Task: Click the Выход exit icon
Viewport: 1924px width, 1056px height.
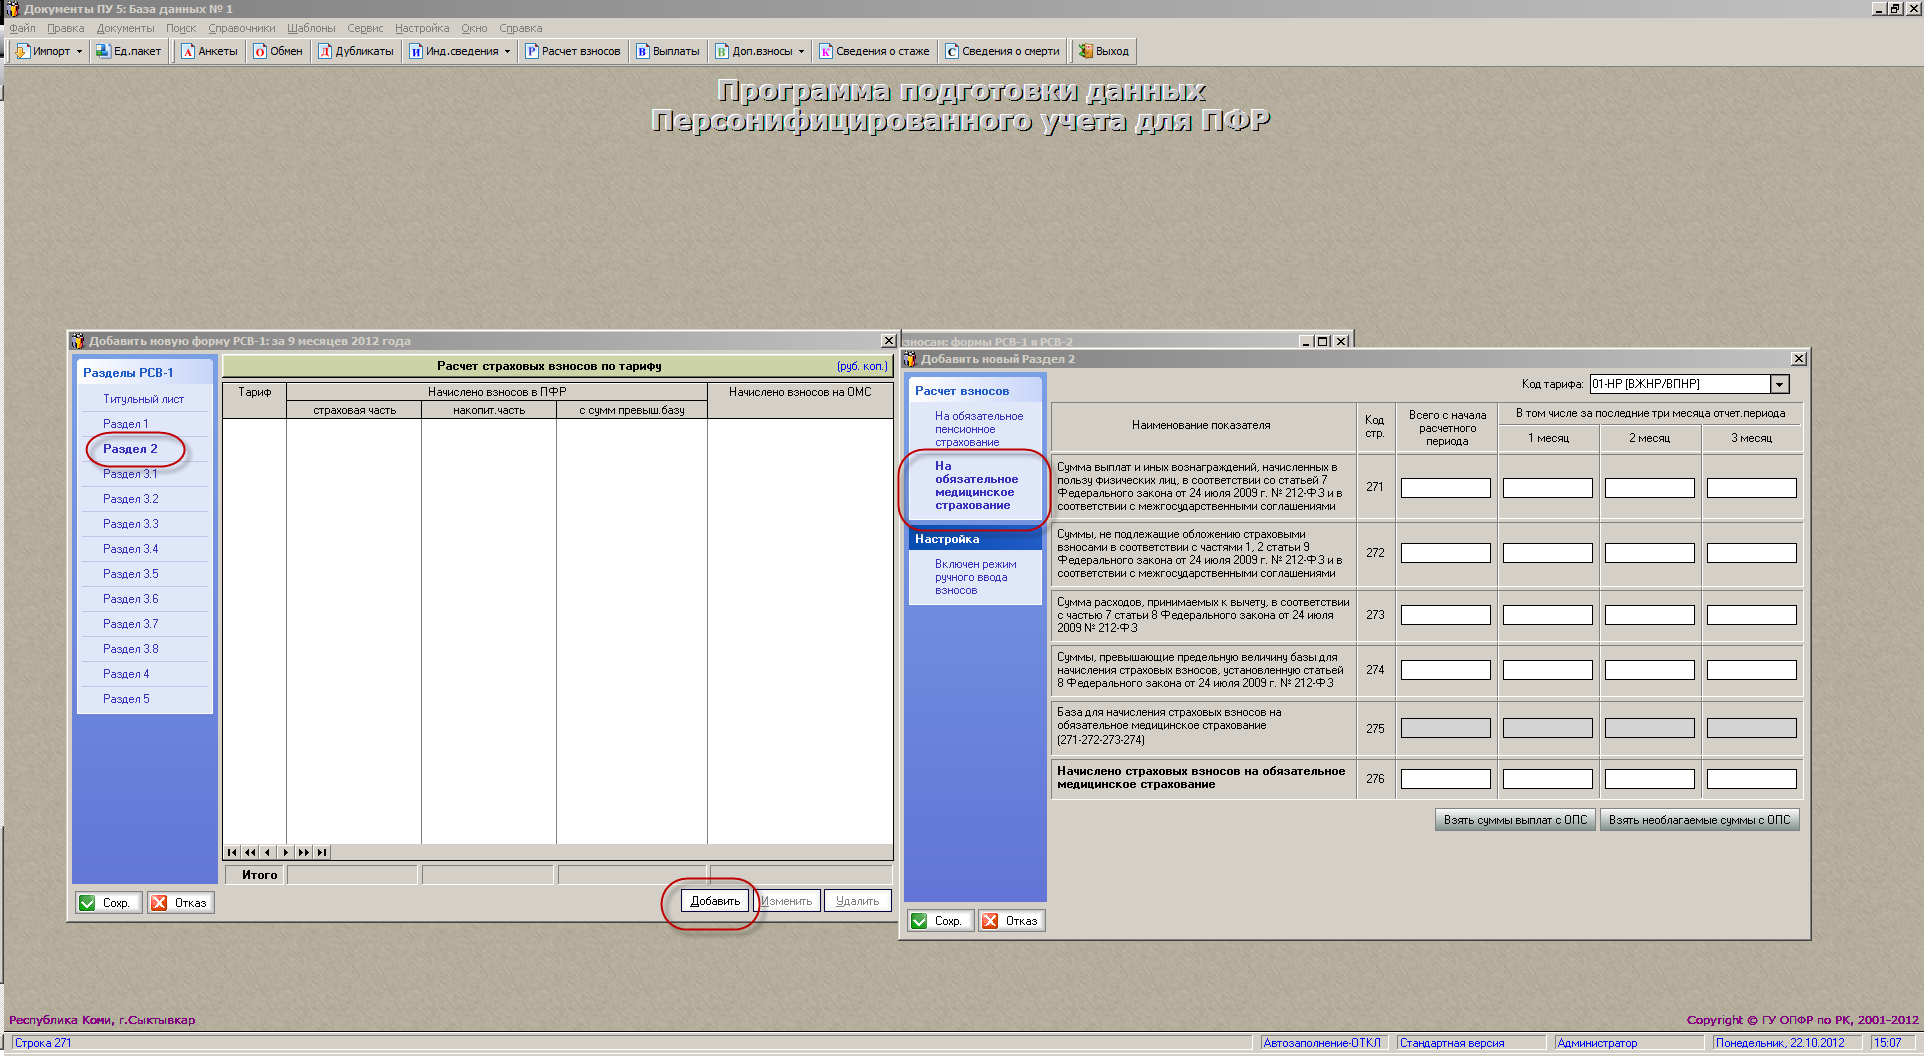Action: 1086,51
